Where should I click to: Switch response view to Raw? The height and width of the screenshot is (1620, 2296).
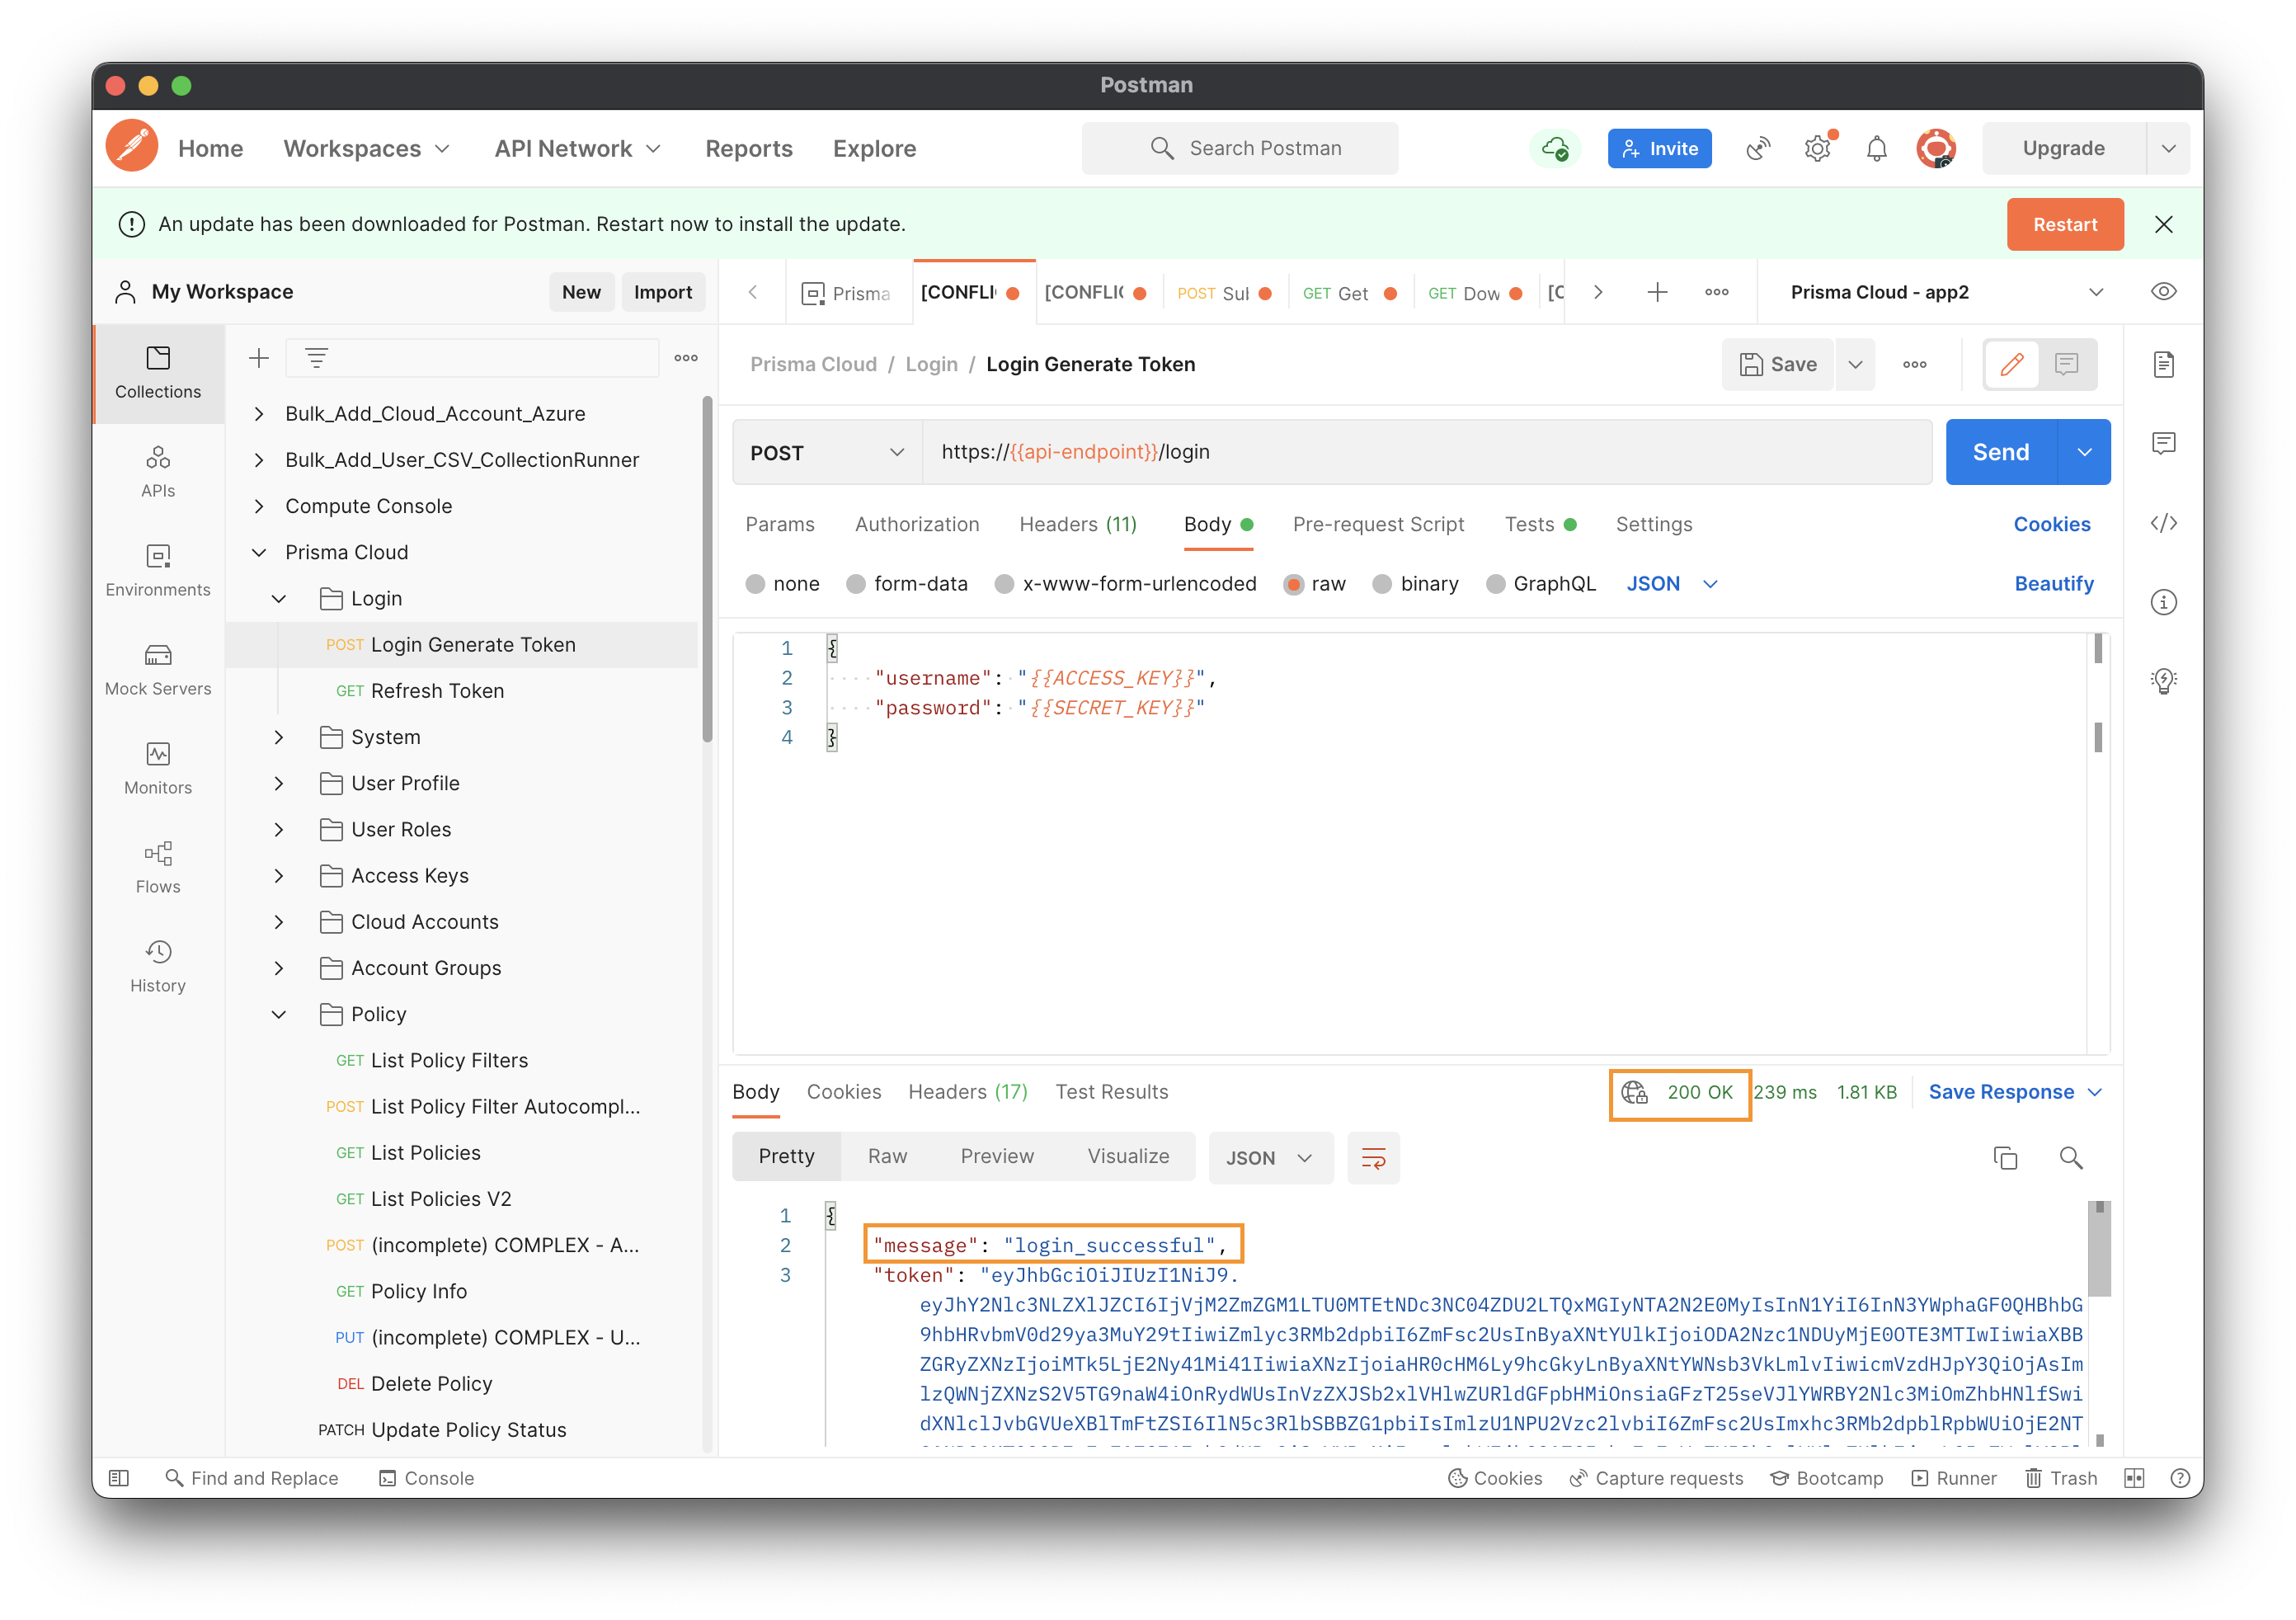pos(887,1156)
